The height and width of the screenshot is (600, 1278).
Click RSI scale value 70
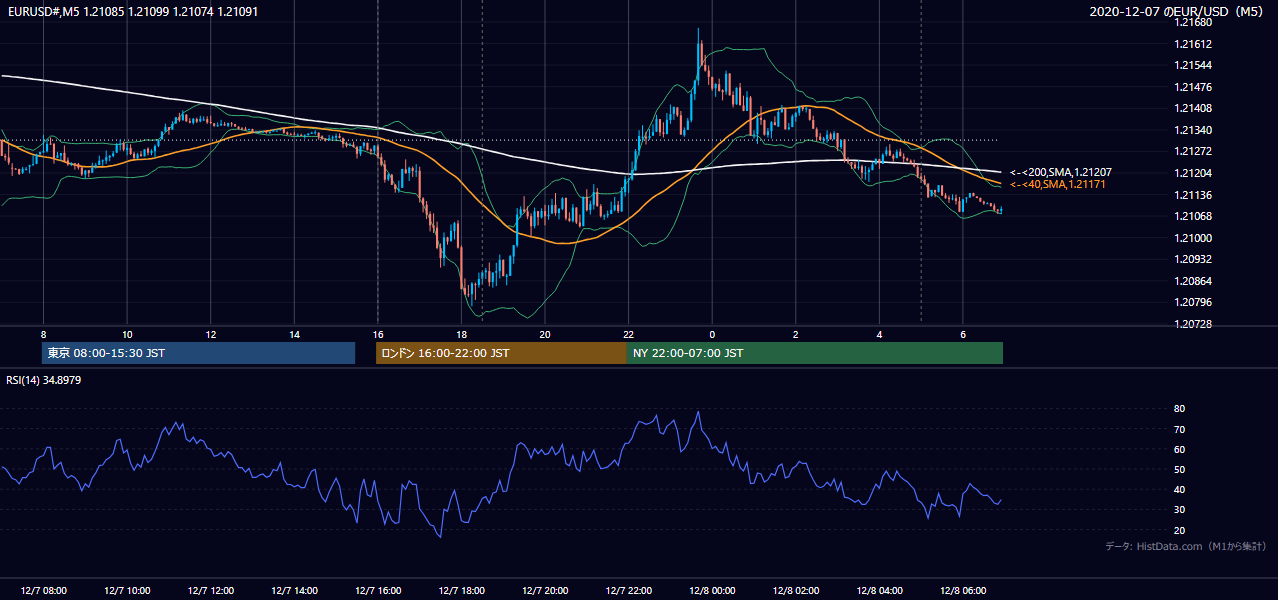click(x=1180, y=429)
